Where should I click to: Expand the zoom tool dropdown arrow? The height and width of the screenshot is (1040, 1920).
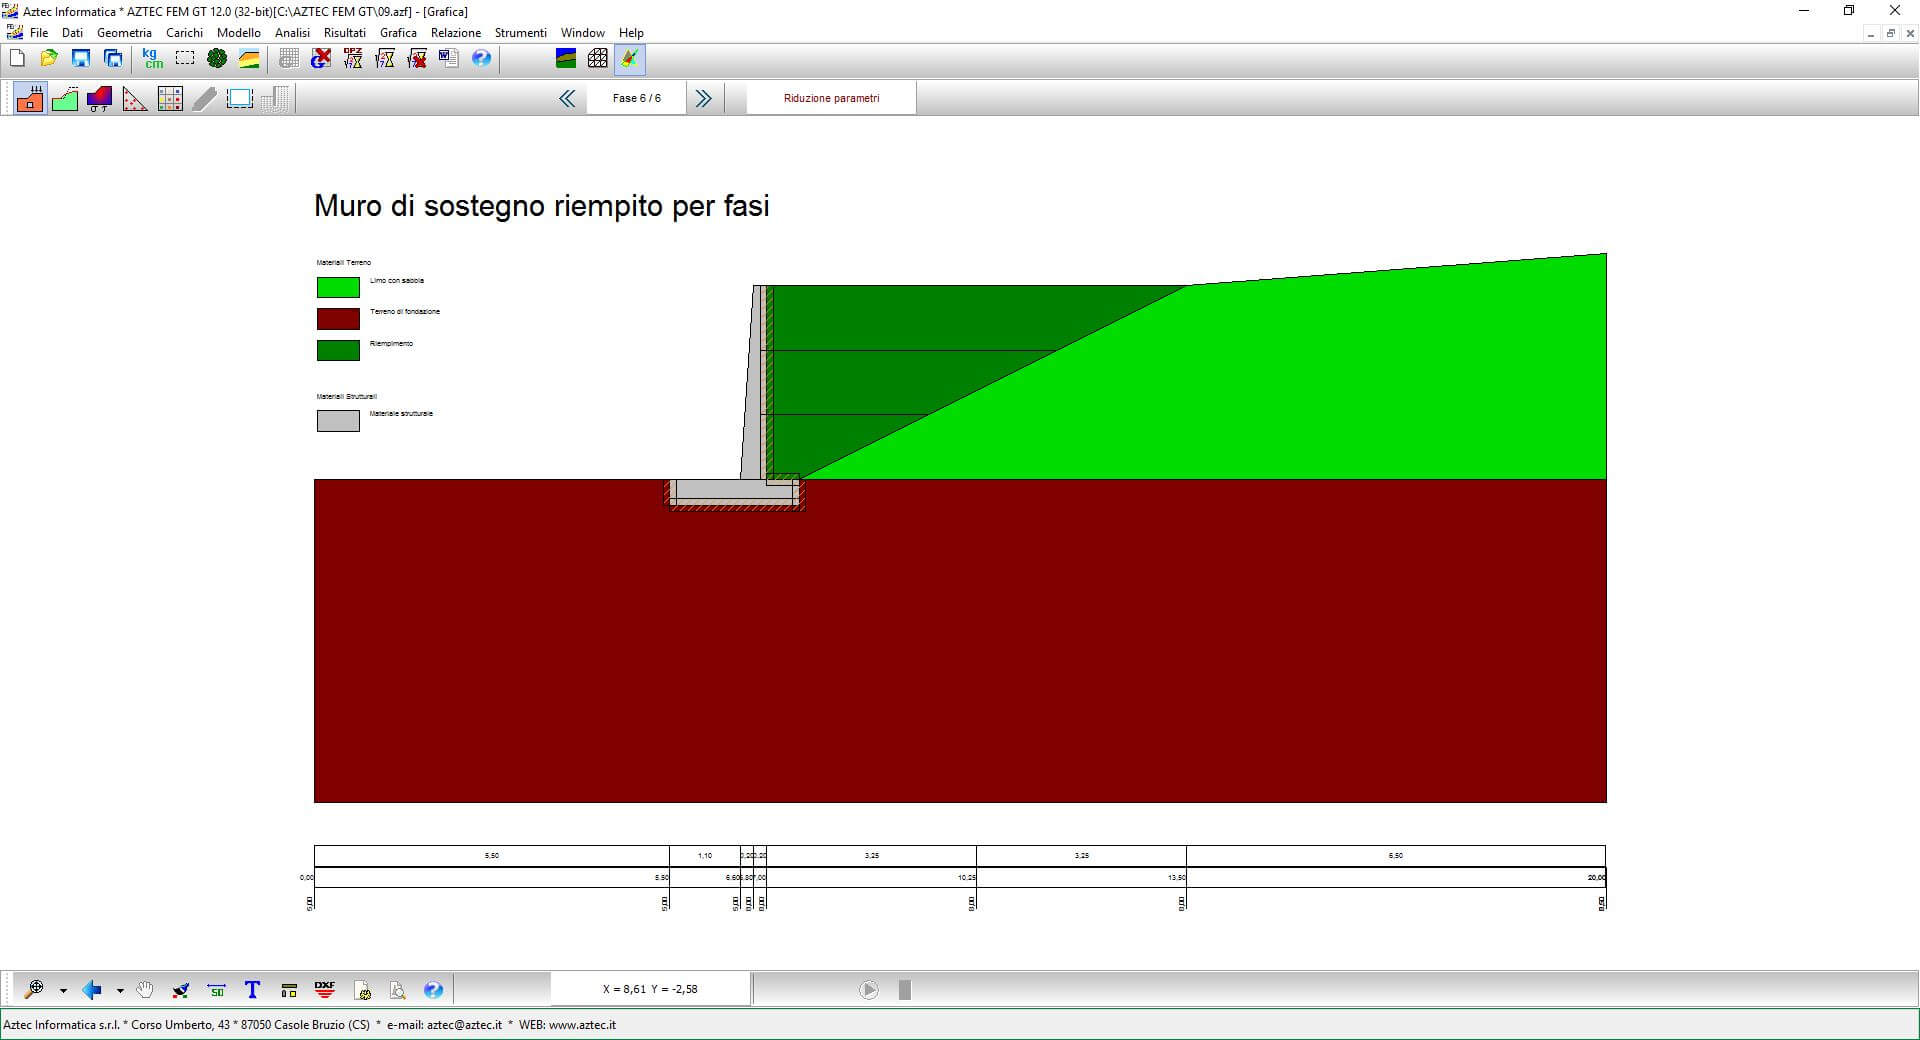coord(63,991)
